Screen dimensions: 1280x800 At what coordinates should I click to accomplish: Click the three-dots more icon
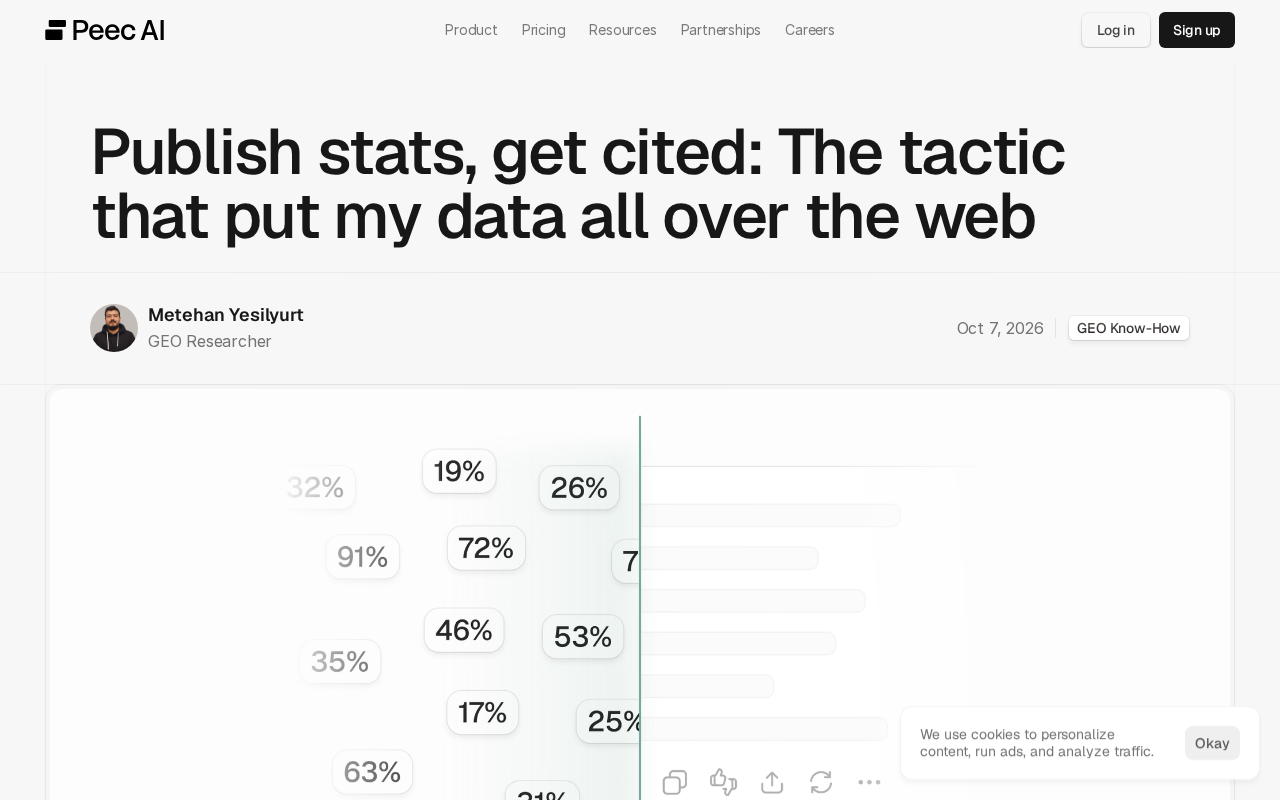pyautogui.click(x=869, y=782)
